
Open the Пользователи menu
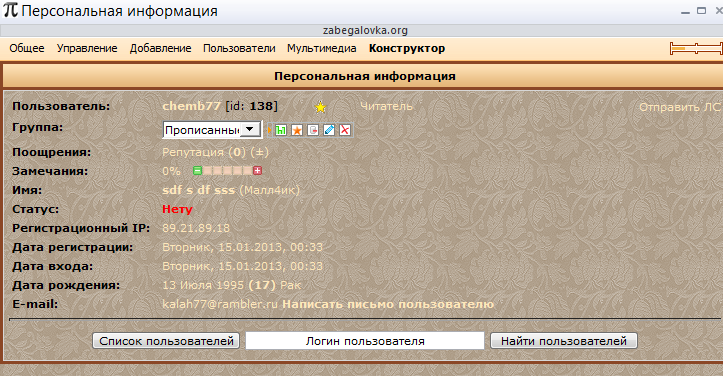point(239,48)
